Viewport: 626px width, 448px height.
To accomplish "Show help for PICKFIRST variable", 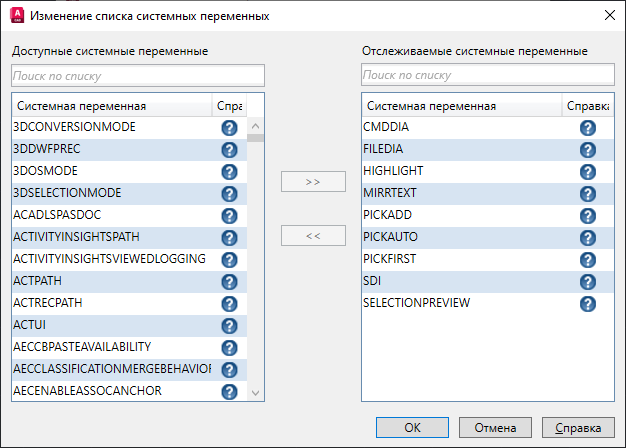I will pos(588,260).
